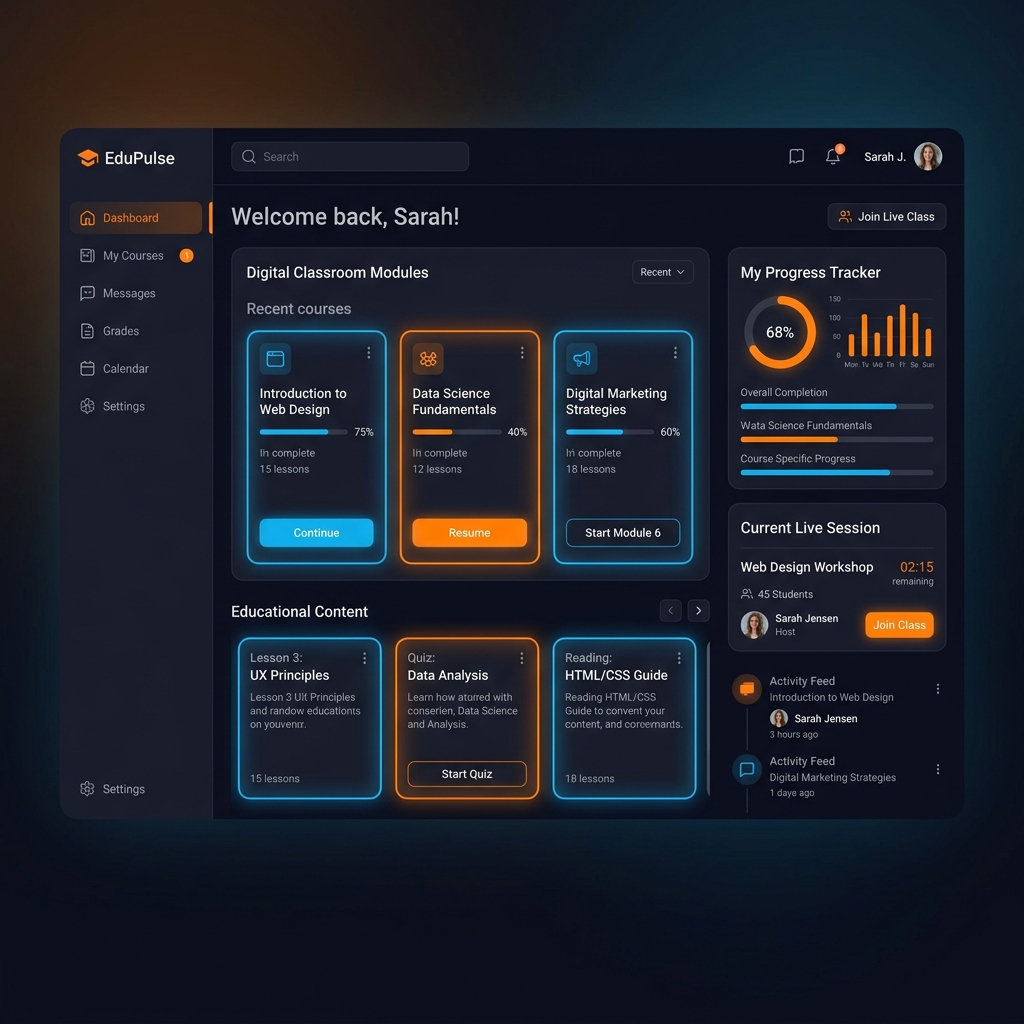
Task: Click the Overall Completion progress bar
Action: point(836,406)
